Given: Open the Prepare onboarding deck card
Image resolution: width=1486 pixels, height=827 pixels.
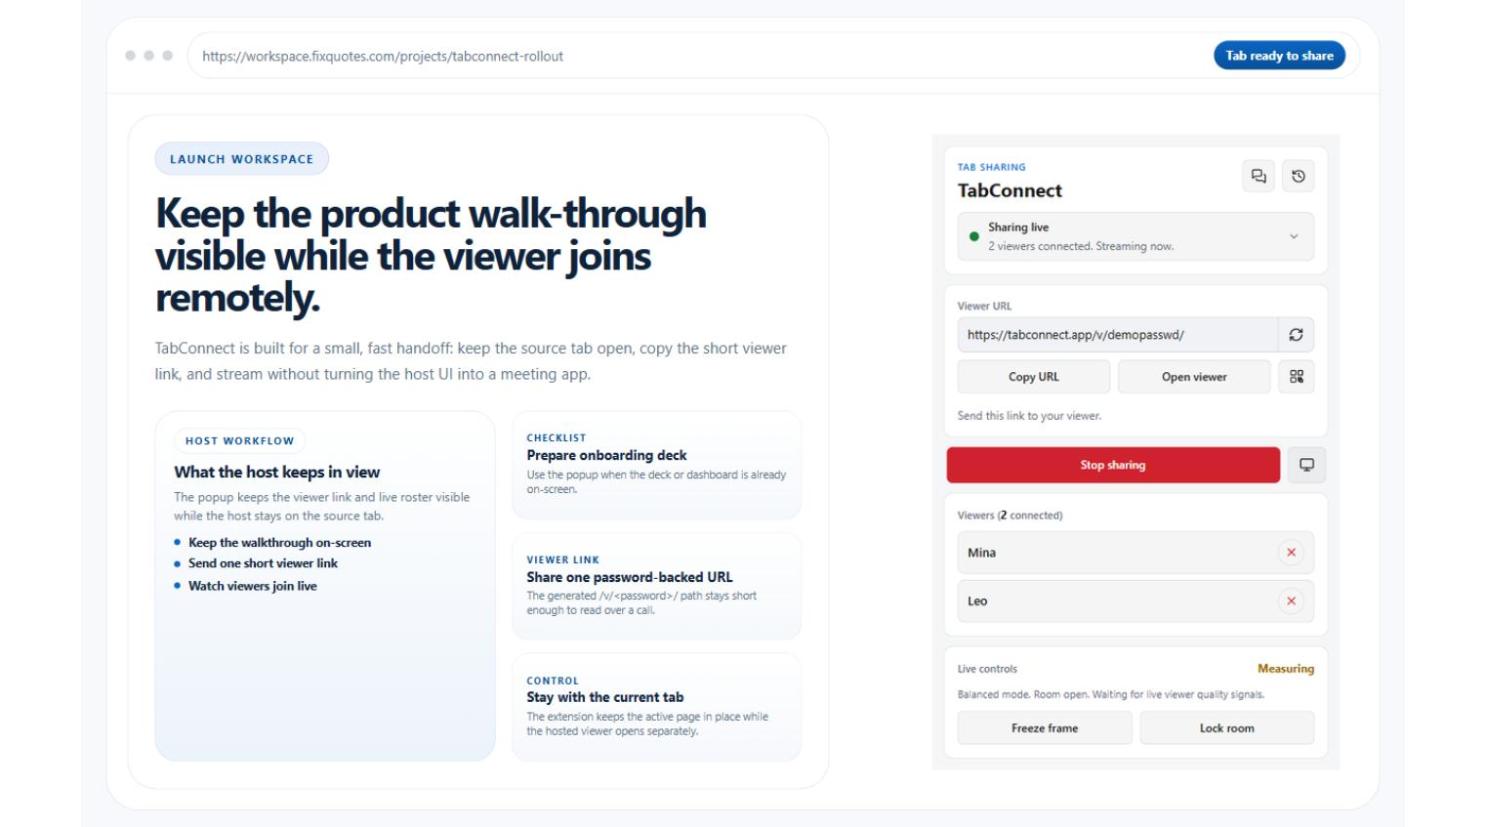Looking at the screenshot, I should click(656, 465).
